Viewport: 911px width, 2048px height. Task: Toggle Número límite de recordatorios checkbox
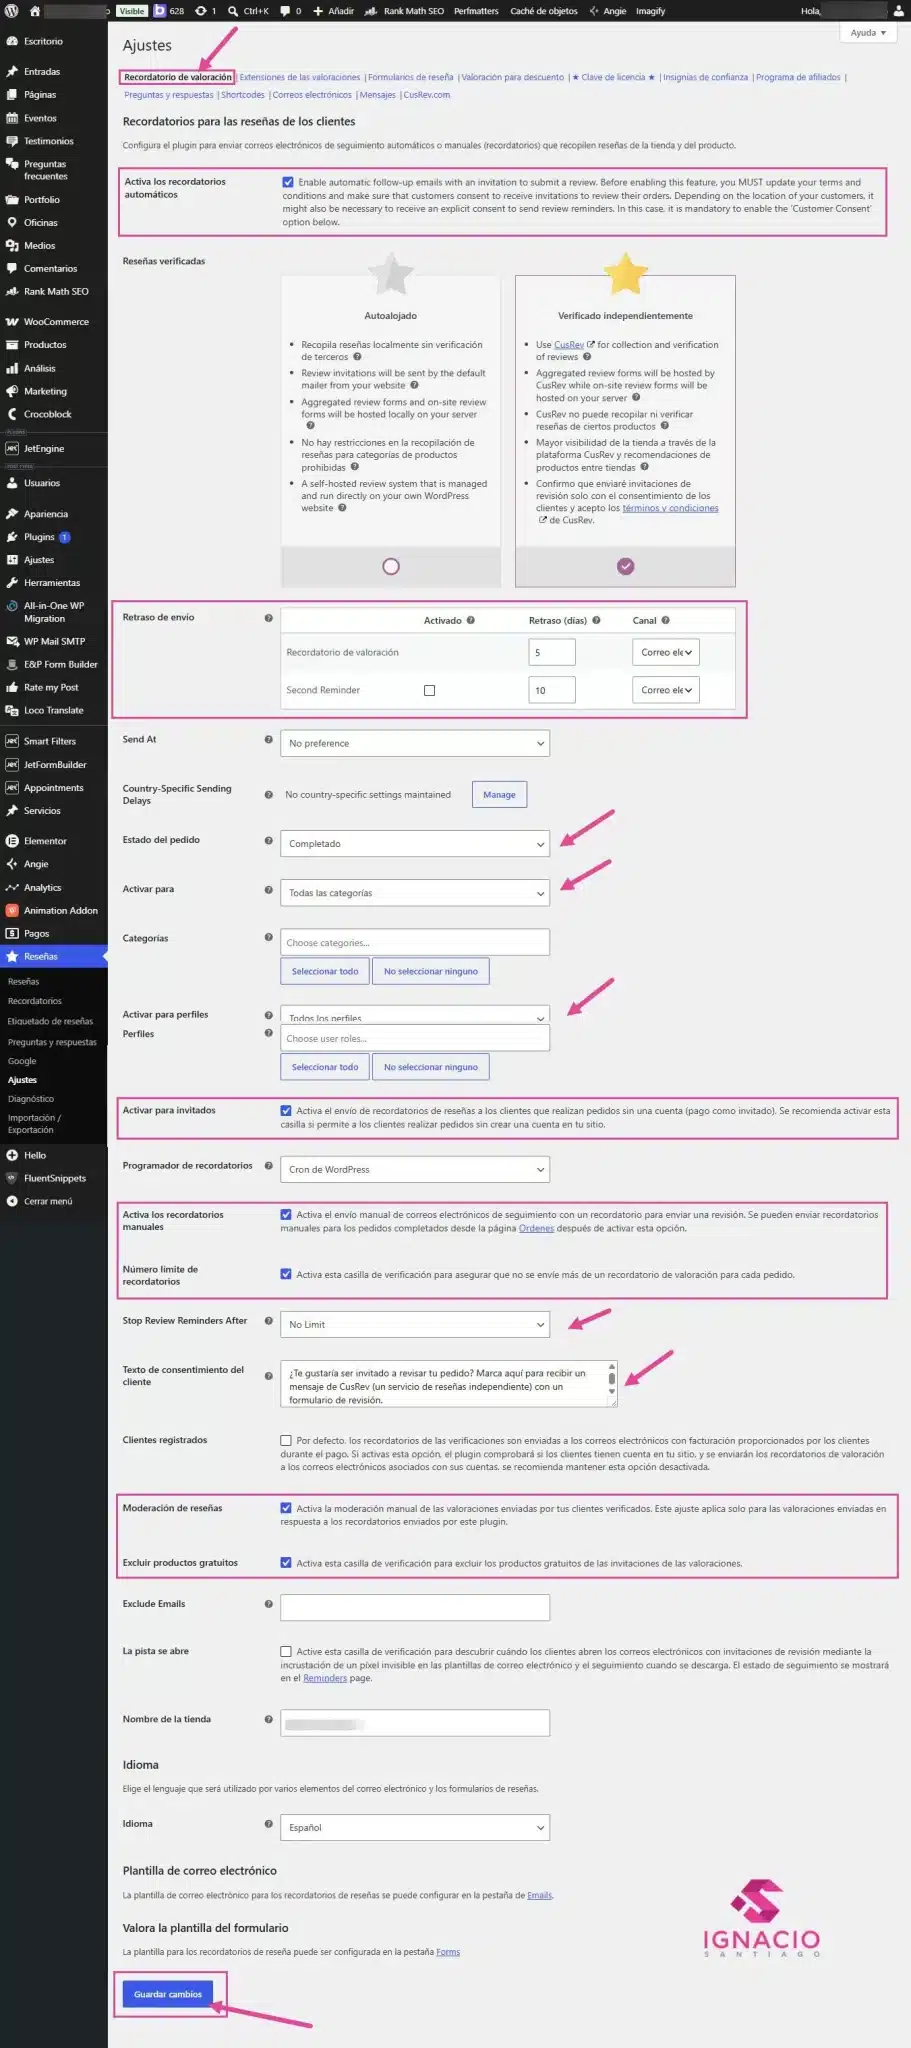point(286,1275)
